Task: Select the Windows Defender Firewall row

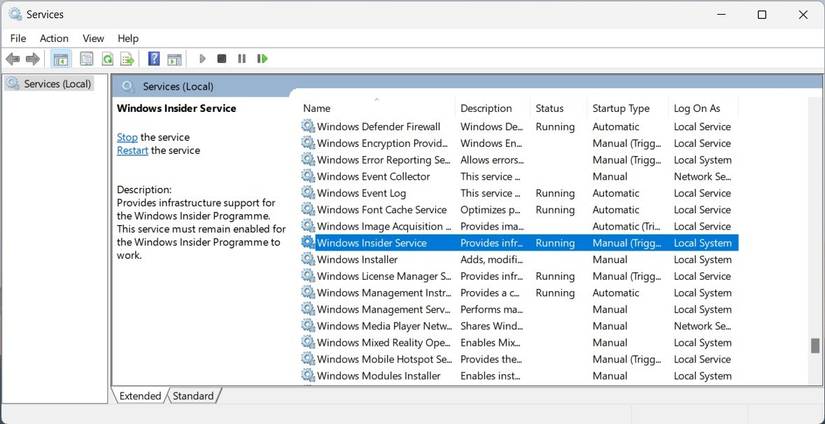Action: coord(519,127)
